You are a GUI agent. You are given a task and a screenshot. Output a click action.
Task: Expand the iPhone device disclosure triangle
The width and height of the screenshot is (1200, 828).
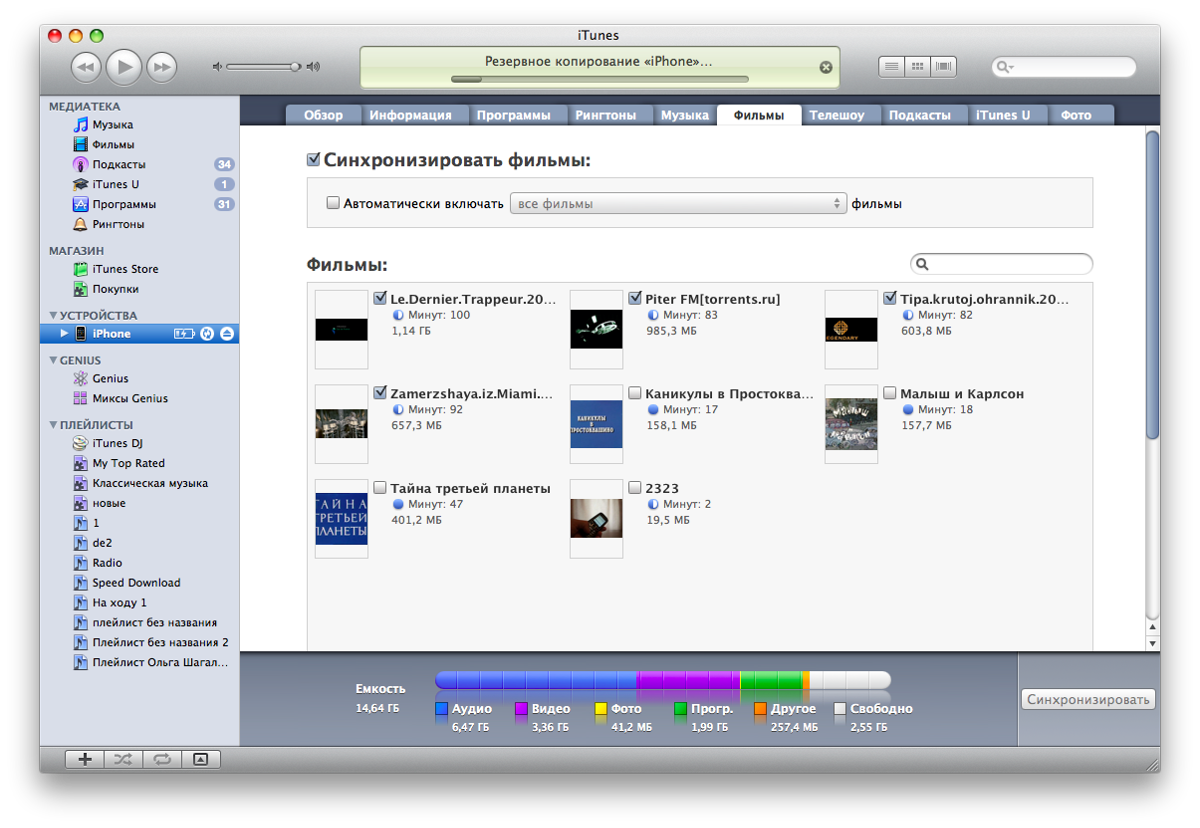65,334
